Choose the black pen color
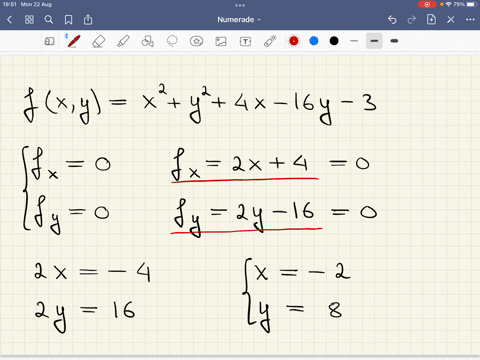 (334, 41)
